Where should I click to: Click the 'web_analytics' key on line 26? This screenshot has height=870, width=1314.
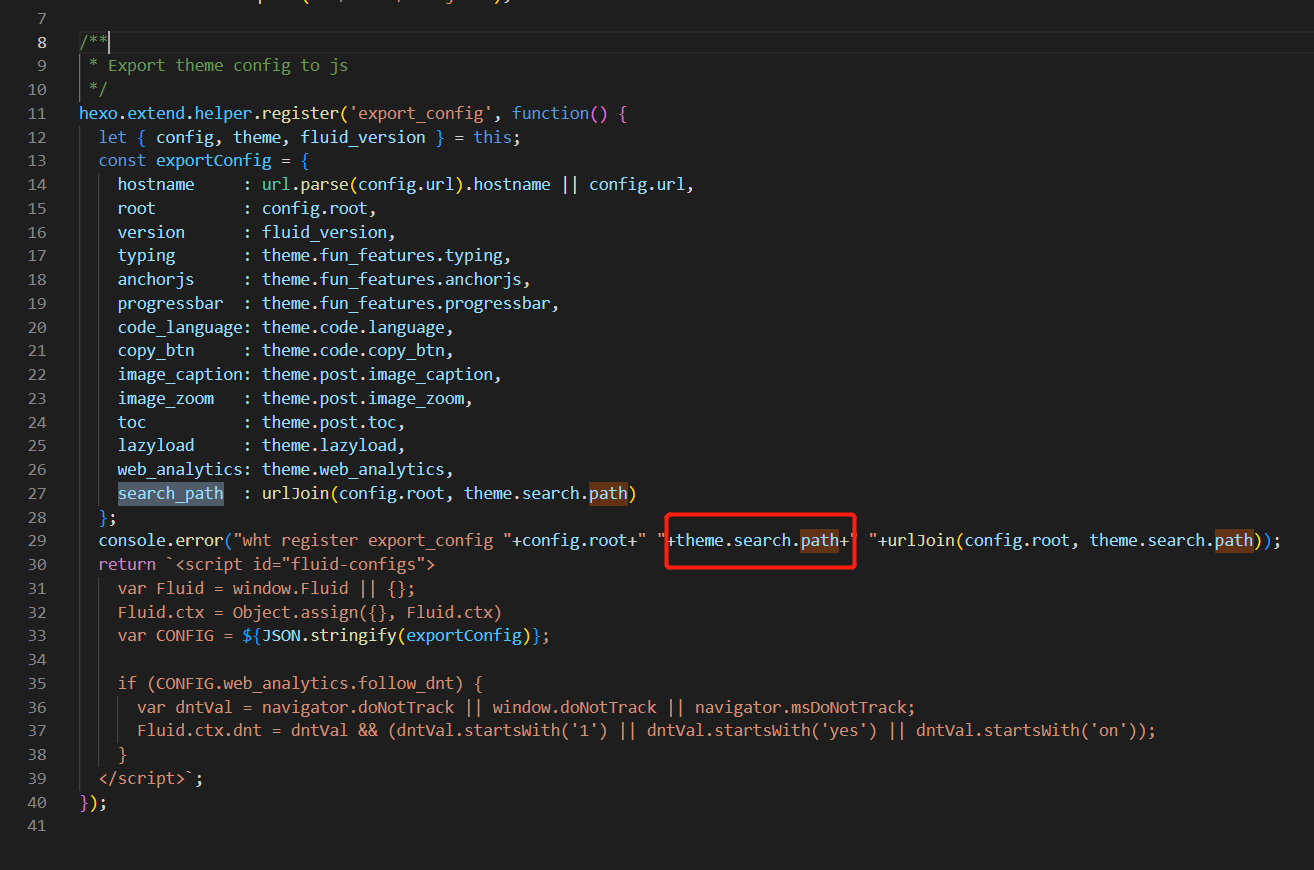coord(180,469)
